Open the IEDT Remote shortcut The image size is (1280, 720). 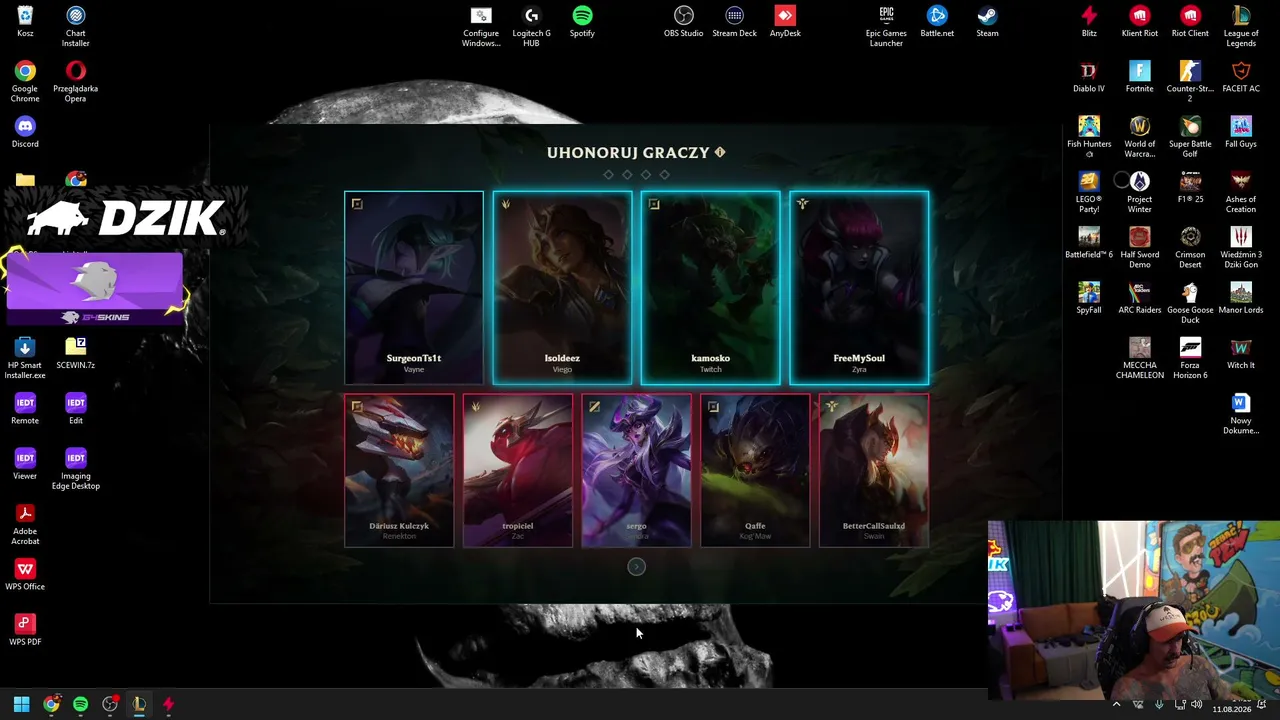click(x=25, y=408)
